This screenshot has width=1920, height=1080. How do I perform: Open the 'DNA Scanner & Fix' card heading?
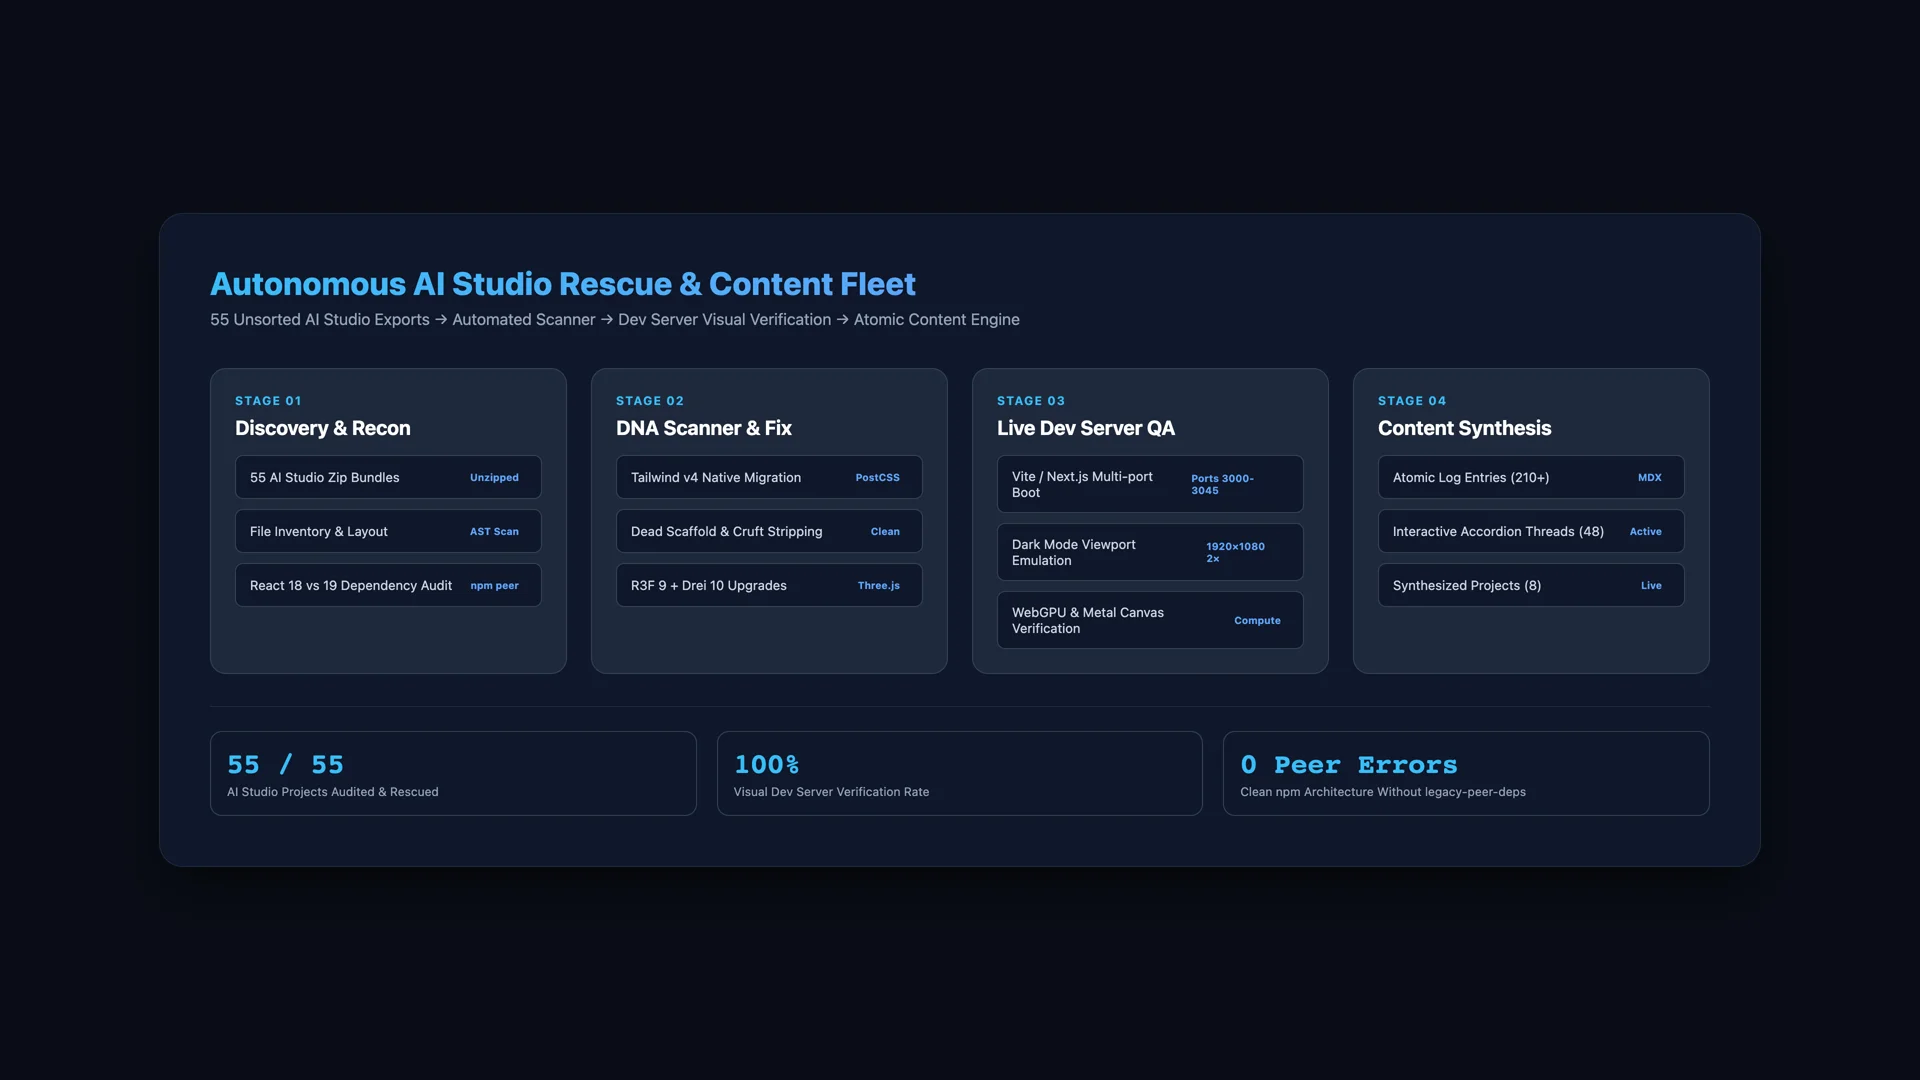click(703, 428)
